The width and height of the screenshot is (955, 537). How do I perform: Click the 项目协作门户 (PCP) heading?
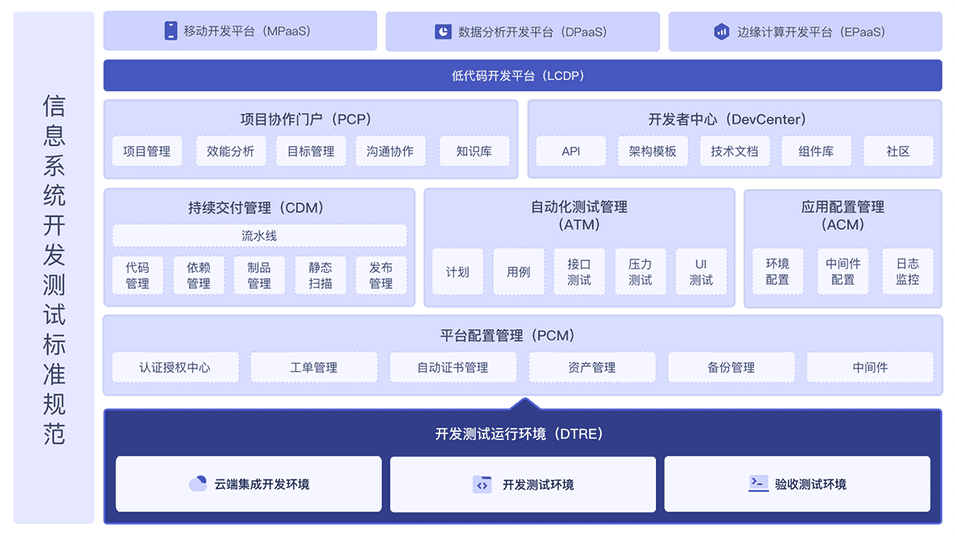pyautogui.click(x=306, y=119)
